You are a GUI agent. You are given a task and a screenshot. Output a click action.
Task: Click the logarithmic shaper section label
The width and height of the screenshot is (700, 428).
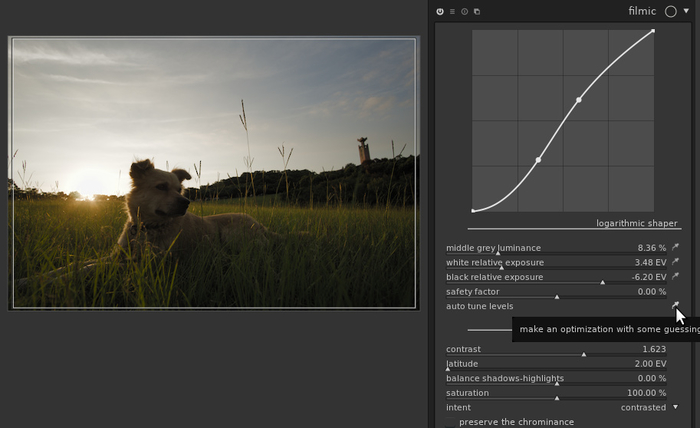[637, 222]
